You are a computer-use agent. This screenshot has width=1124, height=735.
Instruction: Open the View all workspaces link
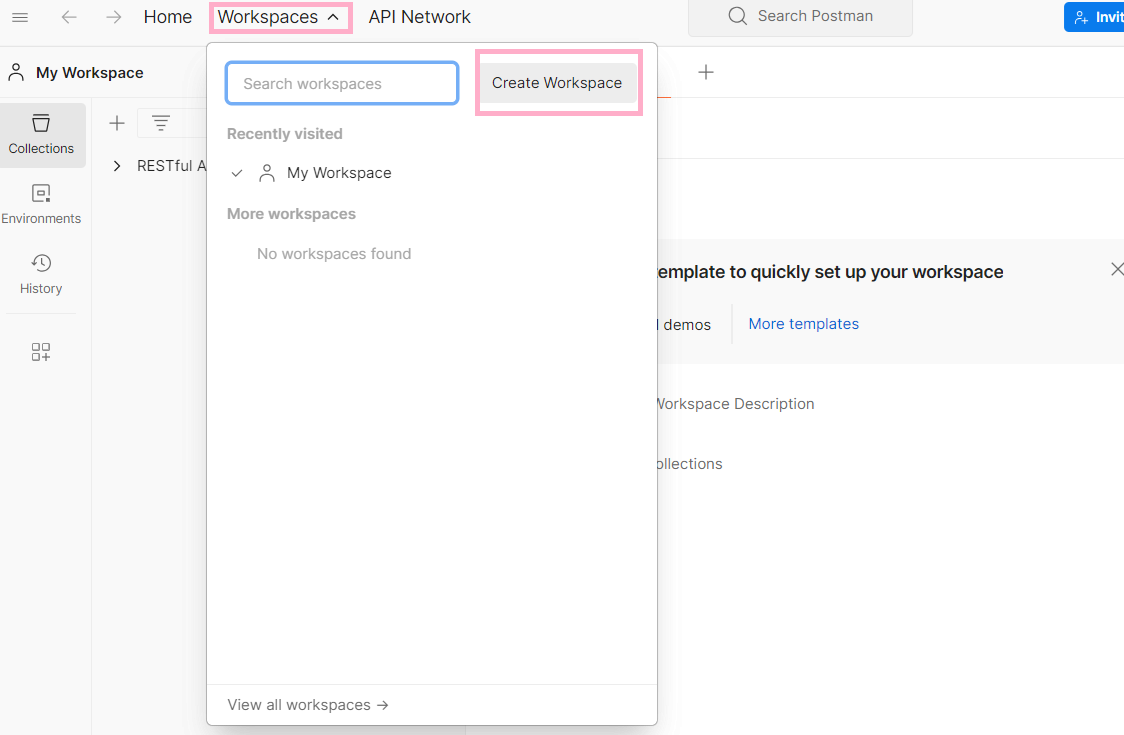pyautogui.click(x=308, y=705)
